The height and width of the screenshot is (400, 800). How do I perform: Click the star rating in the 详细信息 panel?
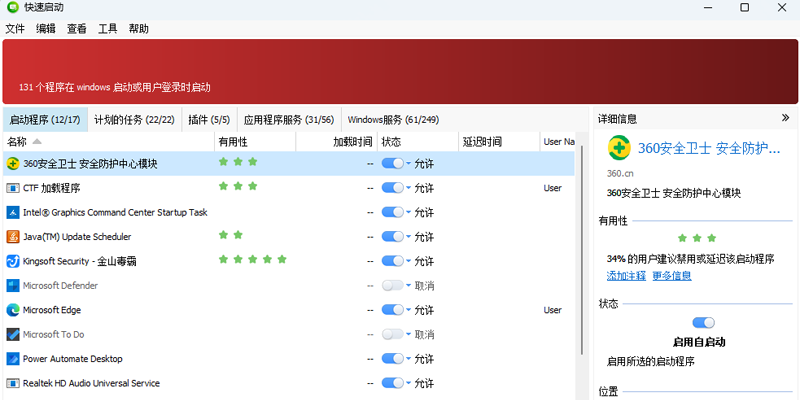tap(697, 238)
